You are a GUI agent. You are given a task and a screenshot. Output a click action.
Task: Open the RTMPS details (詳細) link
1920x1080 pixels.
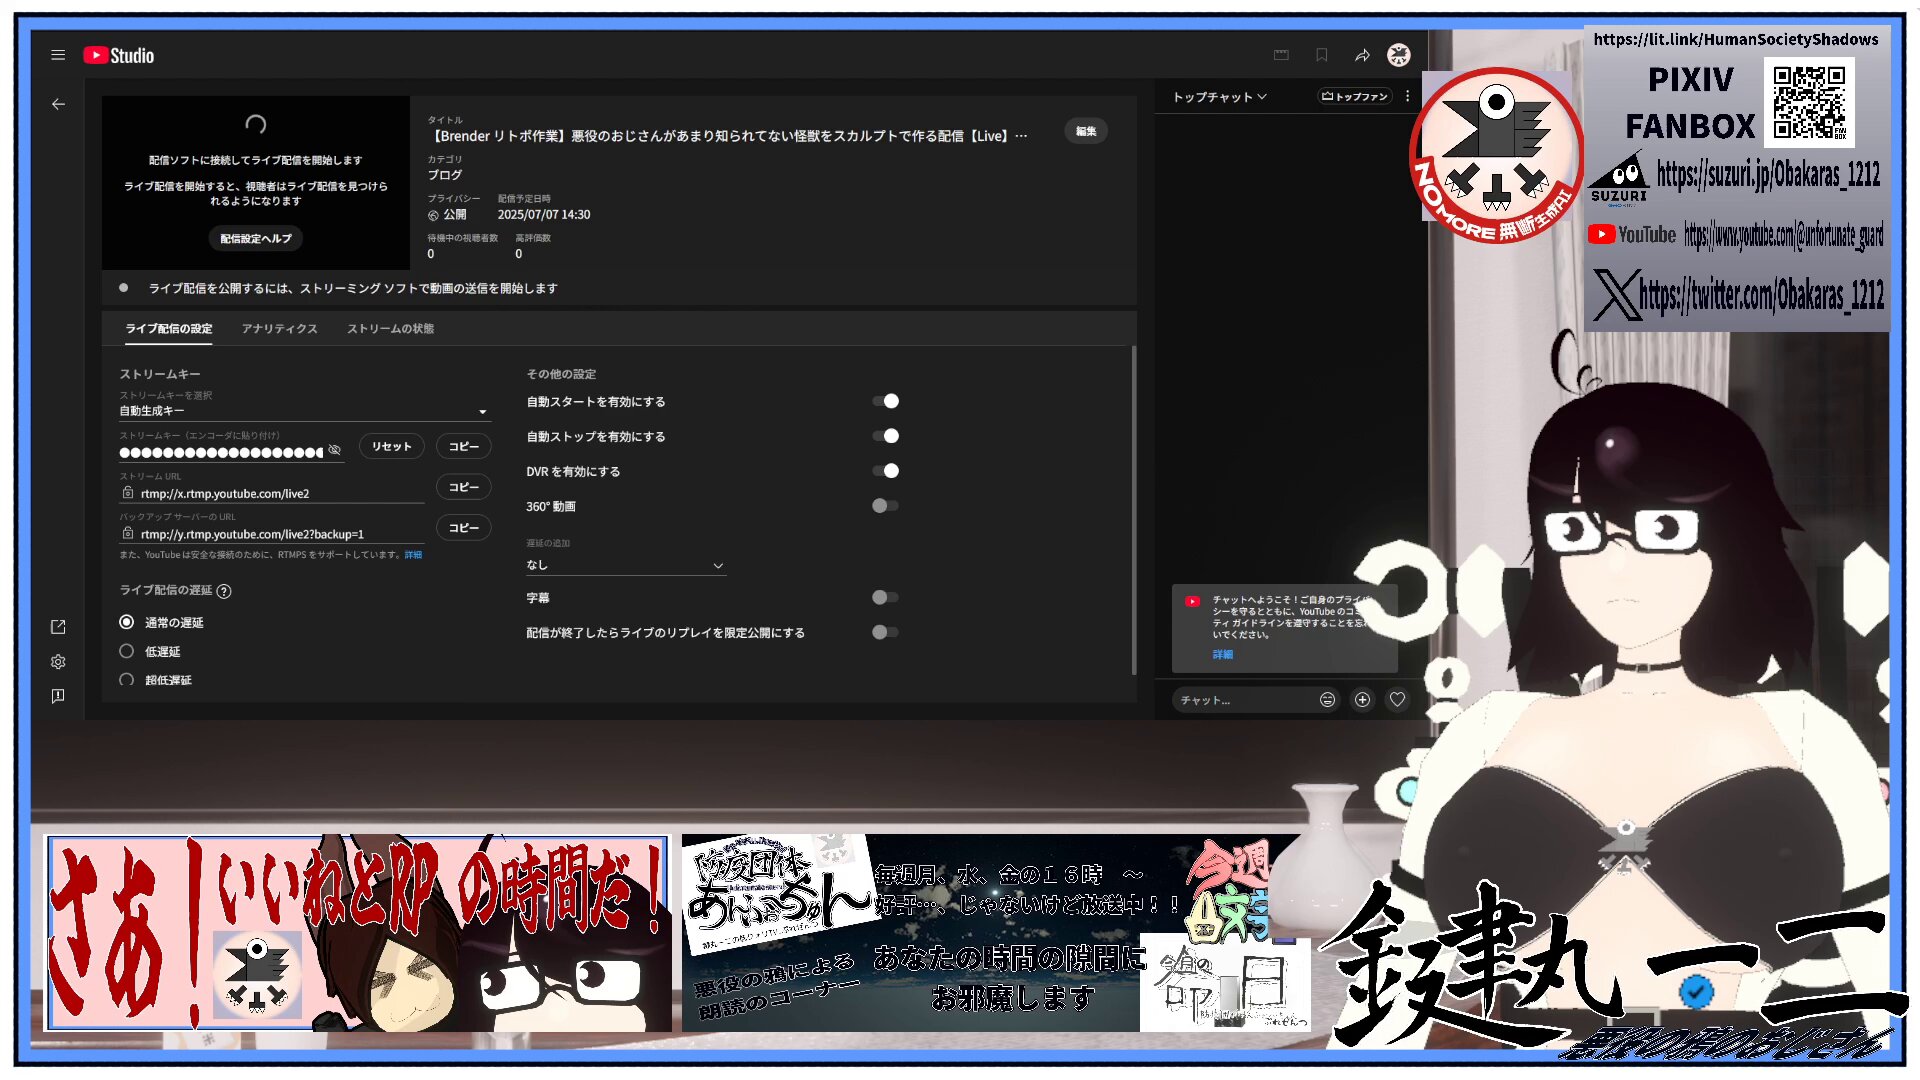point(413,555)
